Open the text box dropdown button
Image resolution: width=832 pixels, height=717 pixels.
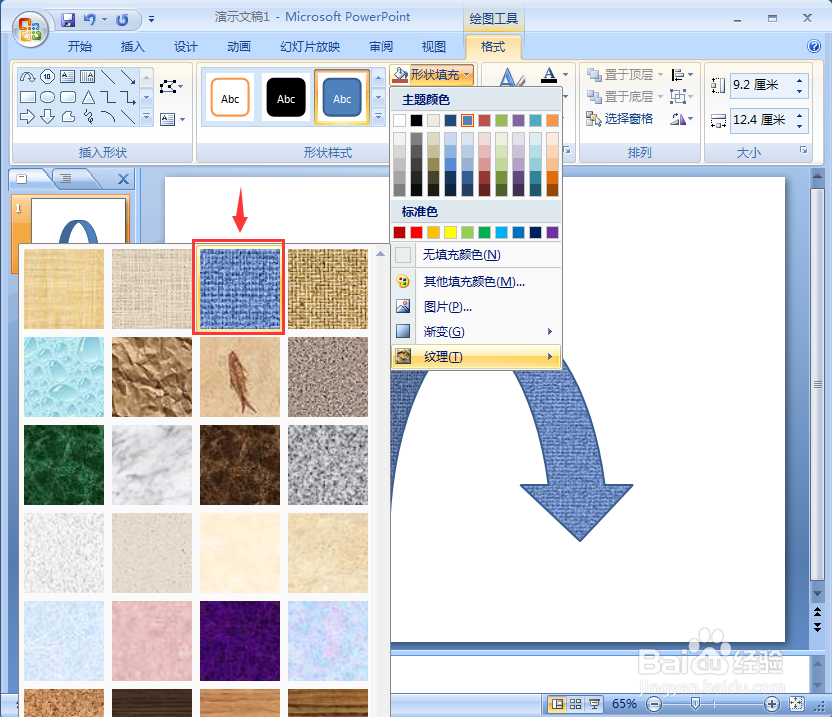[172, 119]
